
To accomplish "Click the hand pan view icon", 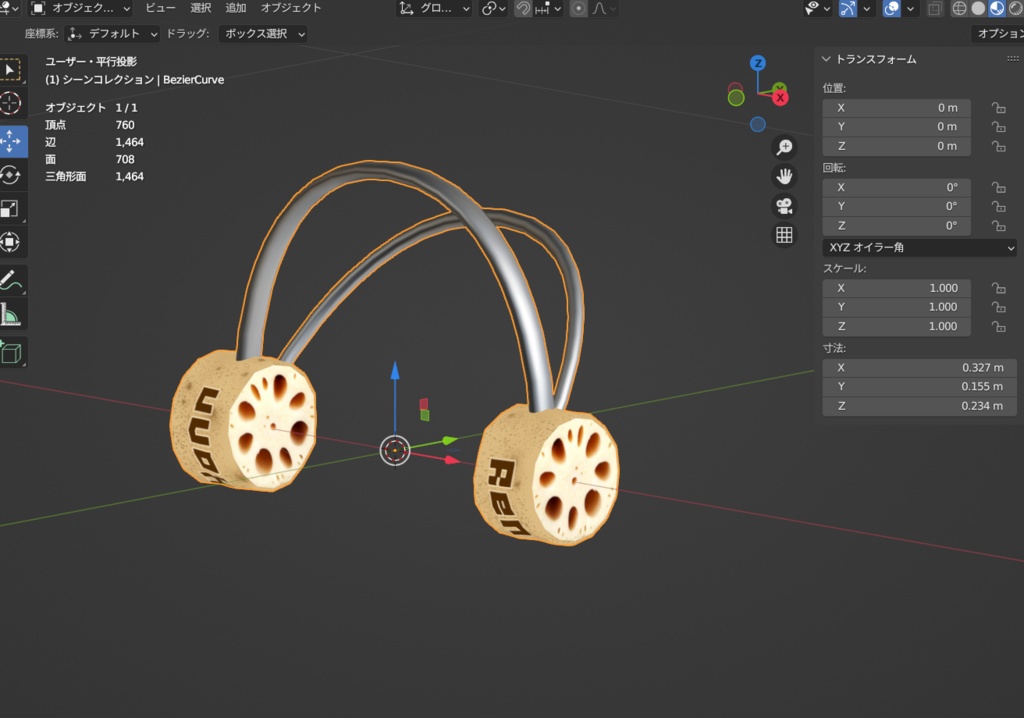I will pos(784,177).
